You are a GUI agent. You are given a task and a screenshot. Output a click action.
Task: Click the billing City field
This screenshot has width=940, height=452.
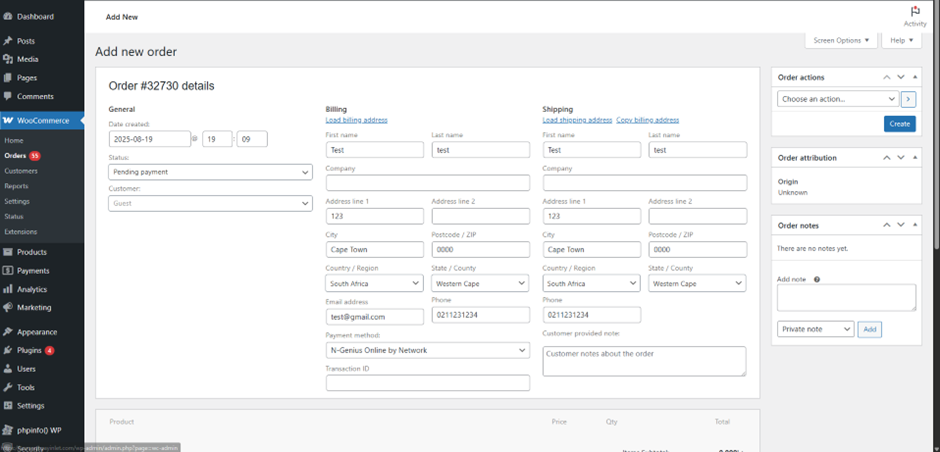pos(375,249)
